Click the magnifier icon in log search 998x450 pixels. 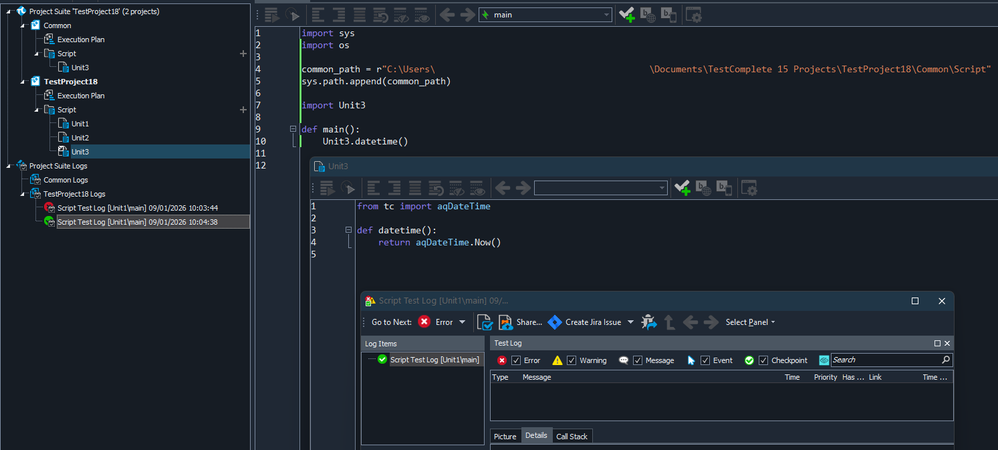click(x=945, y=360)
